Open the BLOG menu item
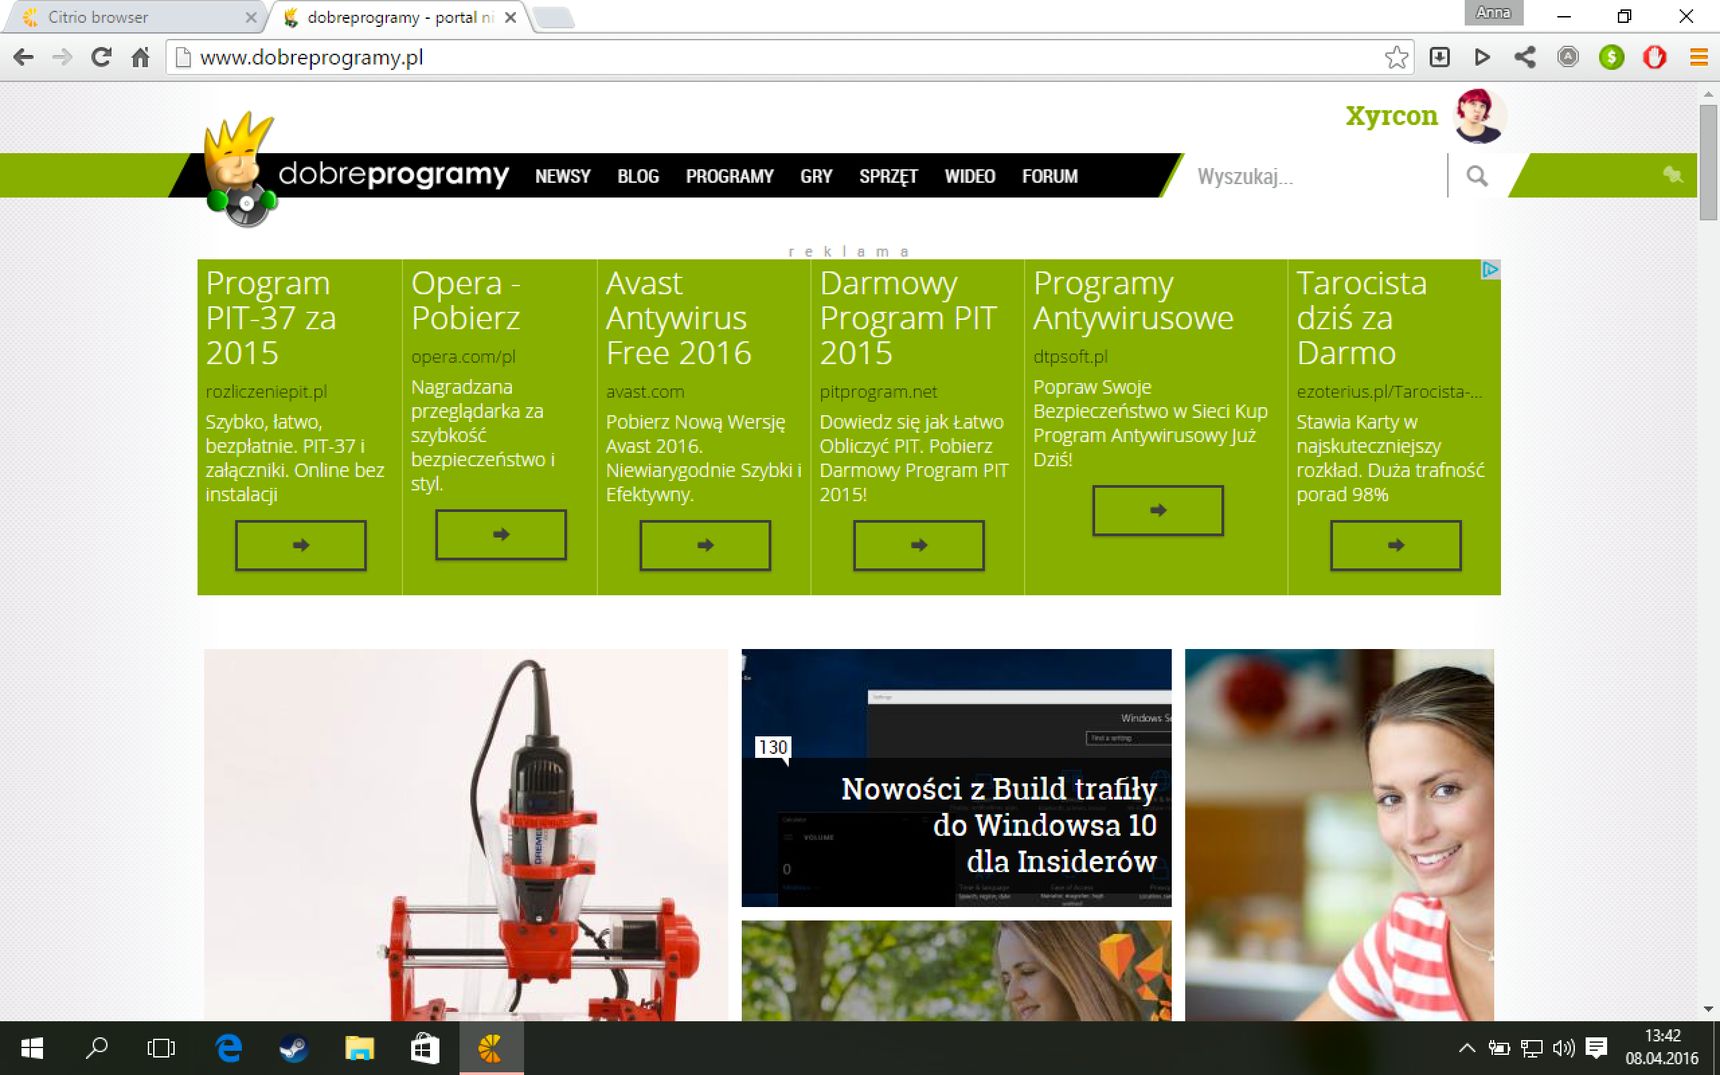This screenshot has width=1720, height=1075. click(638, 176)
